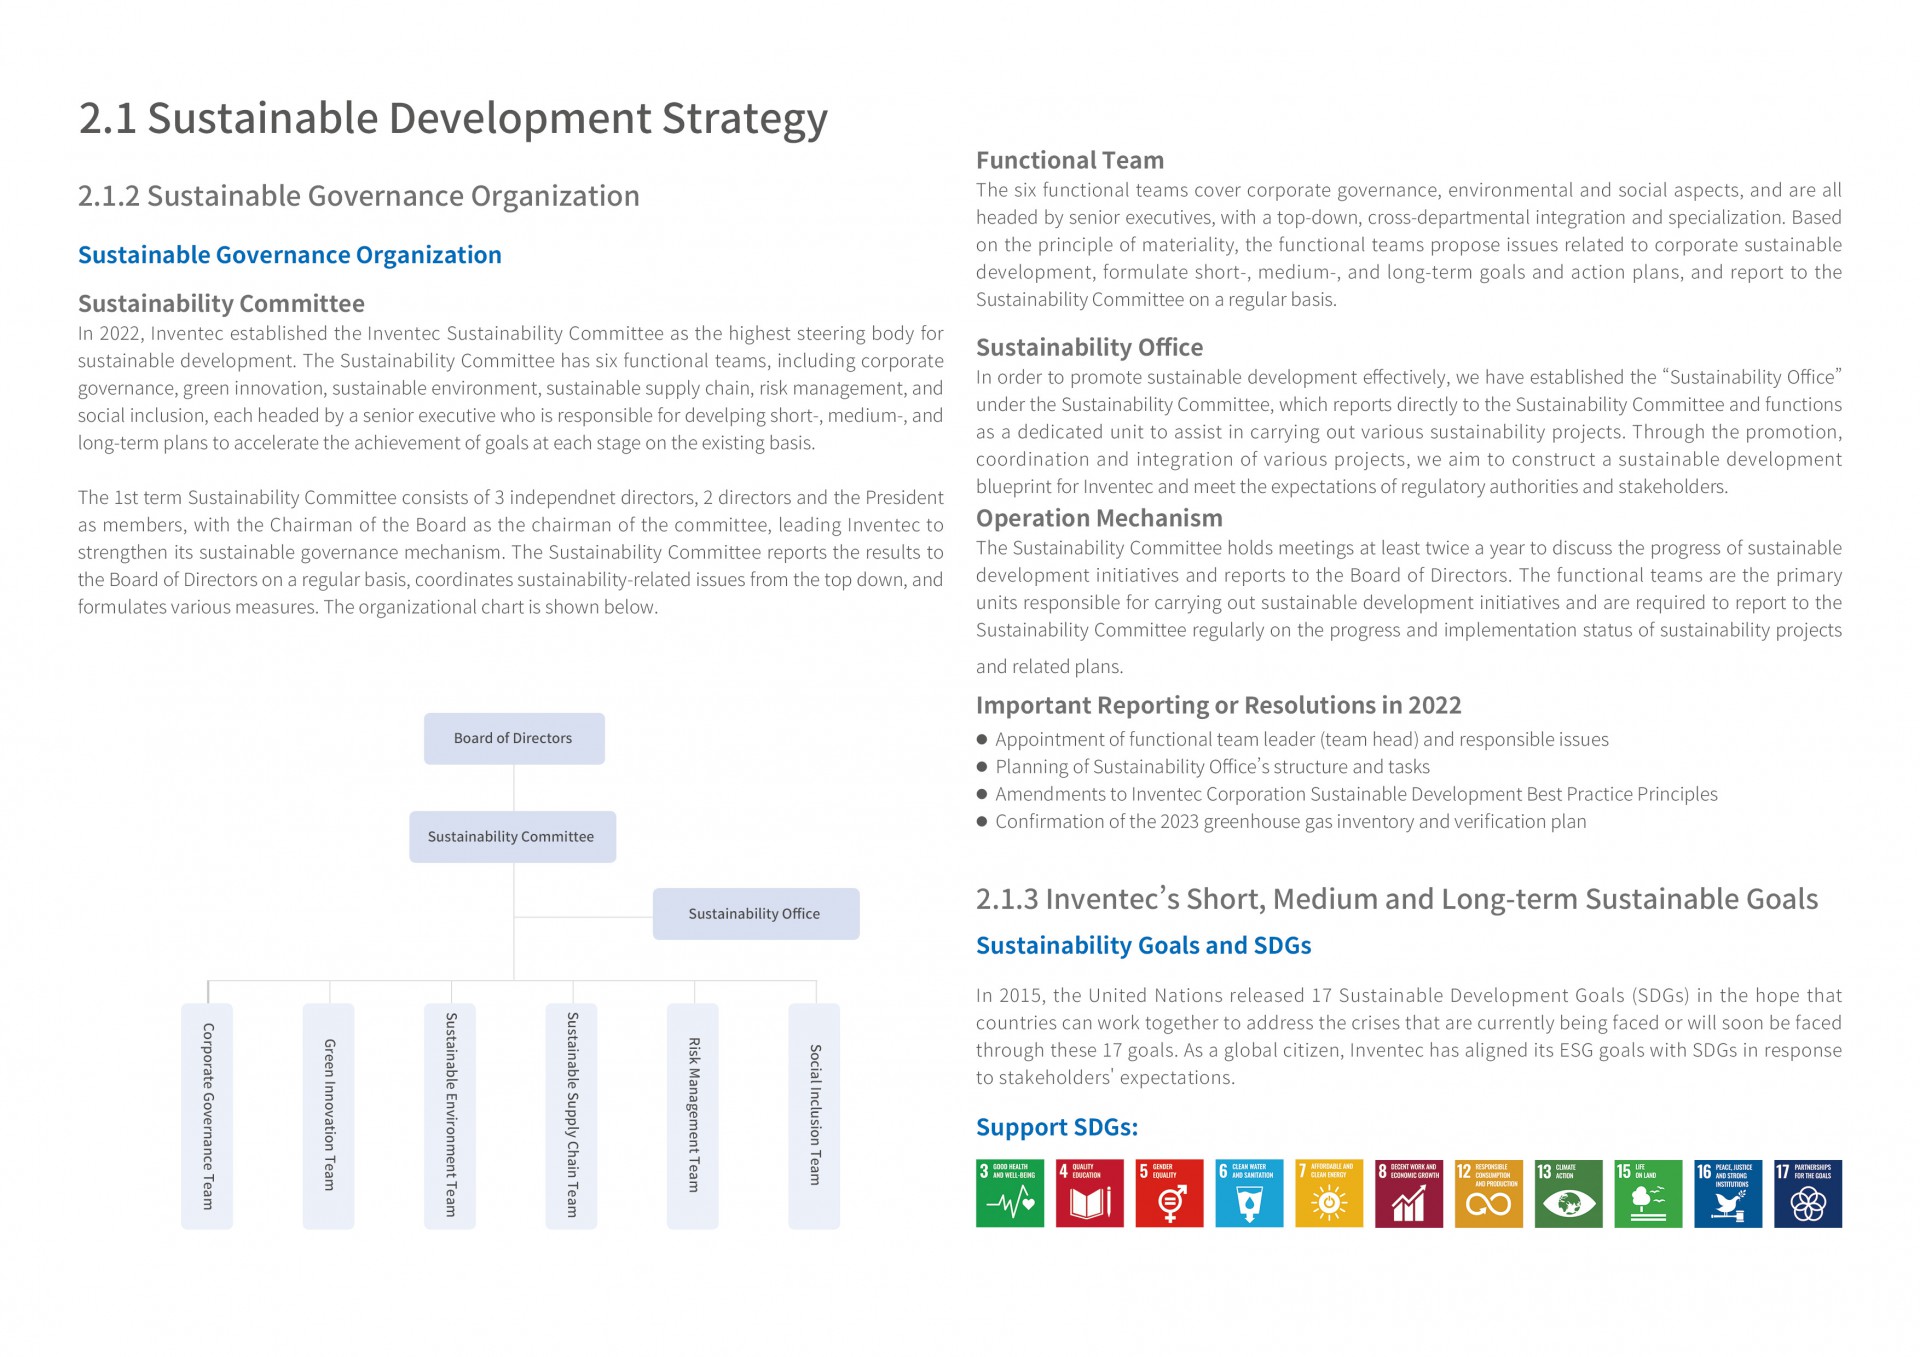Viewport: 1920px width, 1357px height.
Task: Click the SDG 8 Decent Work icon
Action: [1409, 1193]
